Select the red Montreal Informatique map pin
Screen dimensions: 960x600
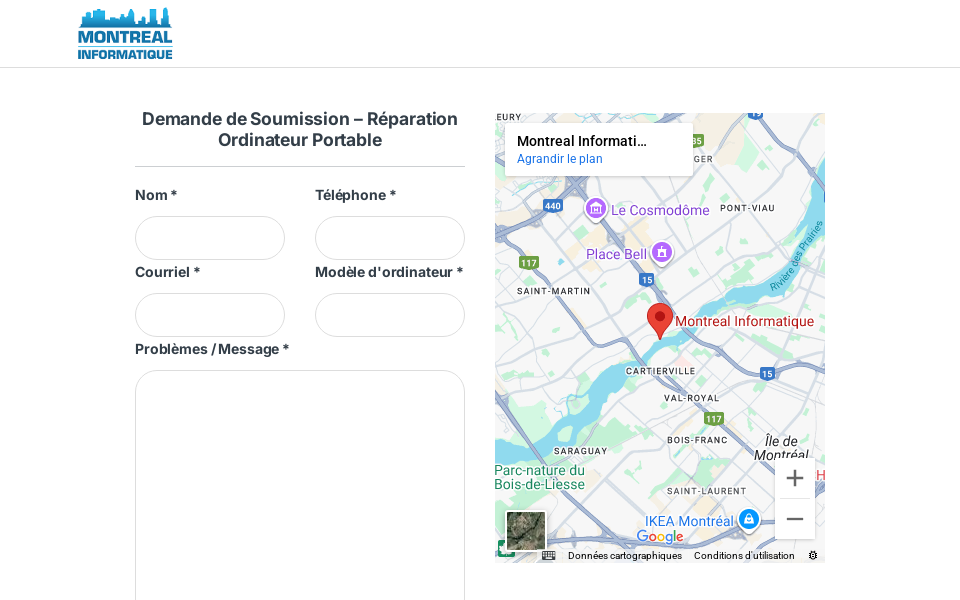coord(660,318)
